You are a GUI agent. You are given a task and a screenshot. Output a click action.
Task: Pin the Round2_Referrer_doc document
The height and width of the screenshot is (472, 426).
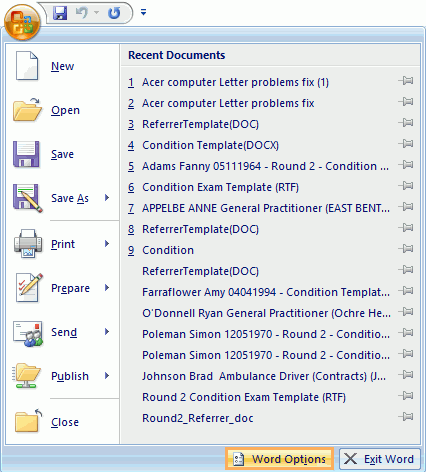[406, 417]
